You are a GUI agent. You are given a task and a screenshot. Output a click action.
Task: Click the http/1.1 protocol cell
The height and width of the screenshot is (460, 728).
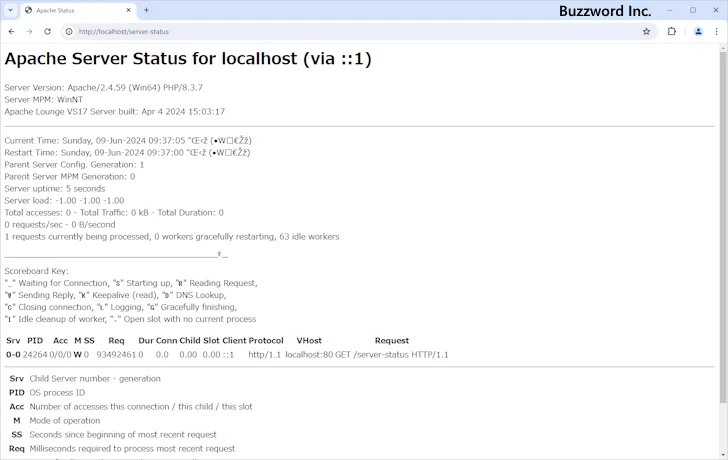tap(265, 355)
